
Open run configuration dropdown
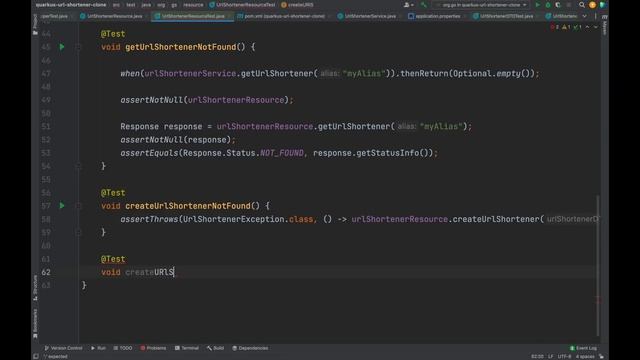click(x=481, y=5)
